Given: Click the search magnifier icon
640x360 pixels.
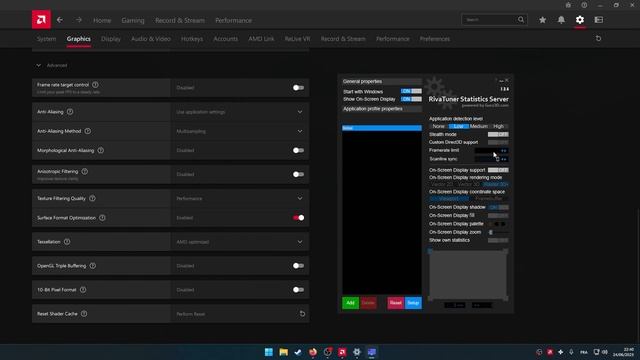Looking at the screenshot, I should 521,20.
